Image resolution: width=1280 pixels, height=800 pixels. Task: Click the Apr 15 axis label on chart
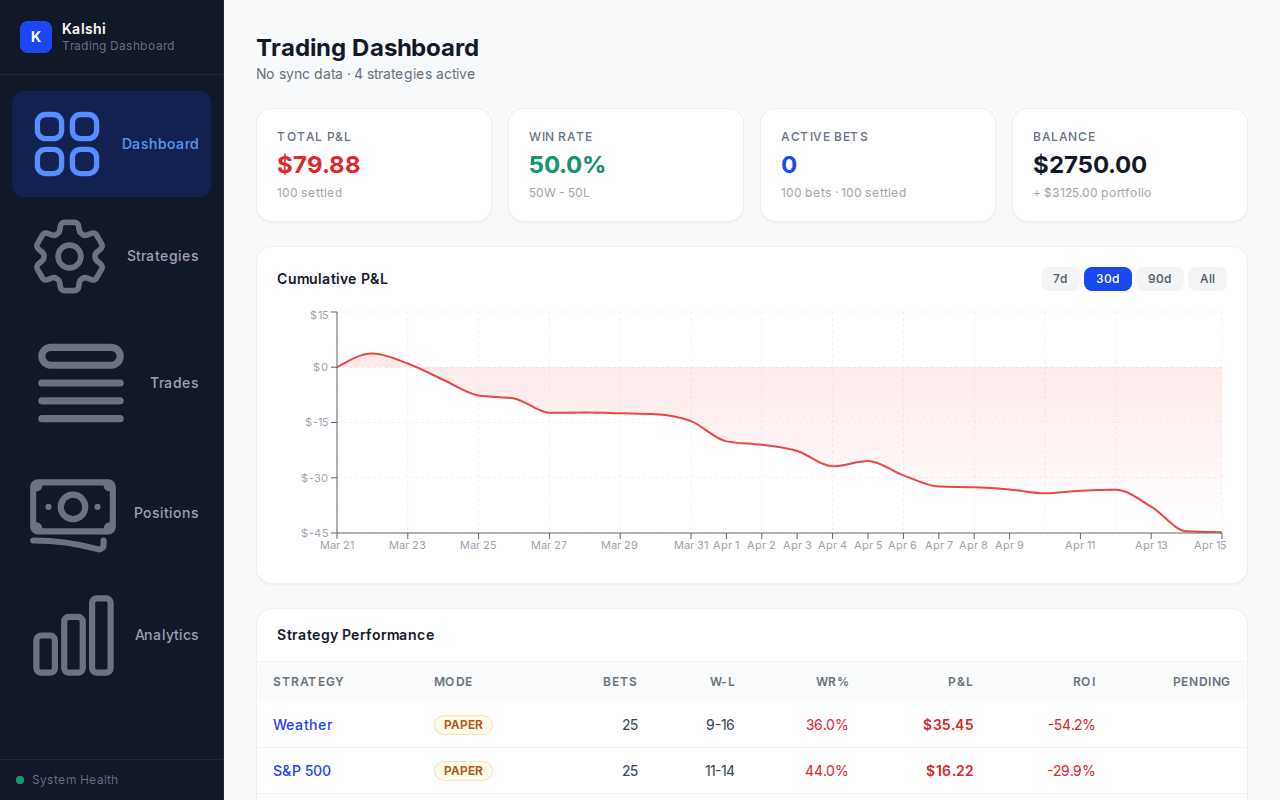point(1210,545)
